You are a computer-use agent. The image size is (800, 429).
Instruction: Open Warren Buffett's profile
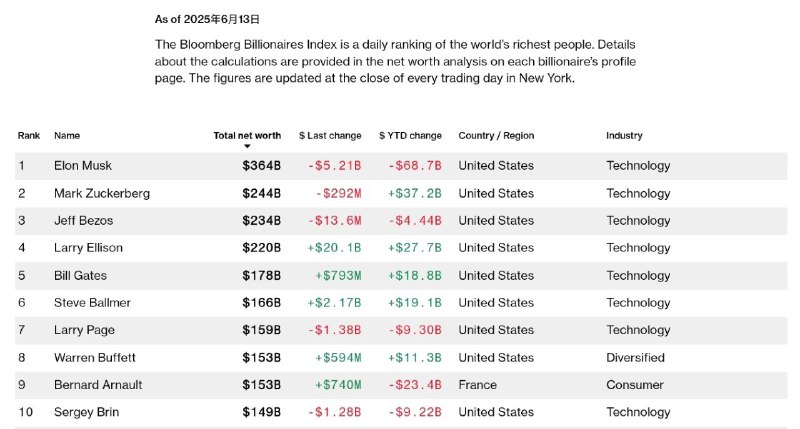click(x=95, y=358)
